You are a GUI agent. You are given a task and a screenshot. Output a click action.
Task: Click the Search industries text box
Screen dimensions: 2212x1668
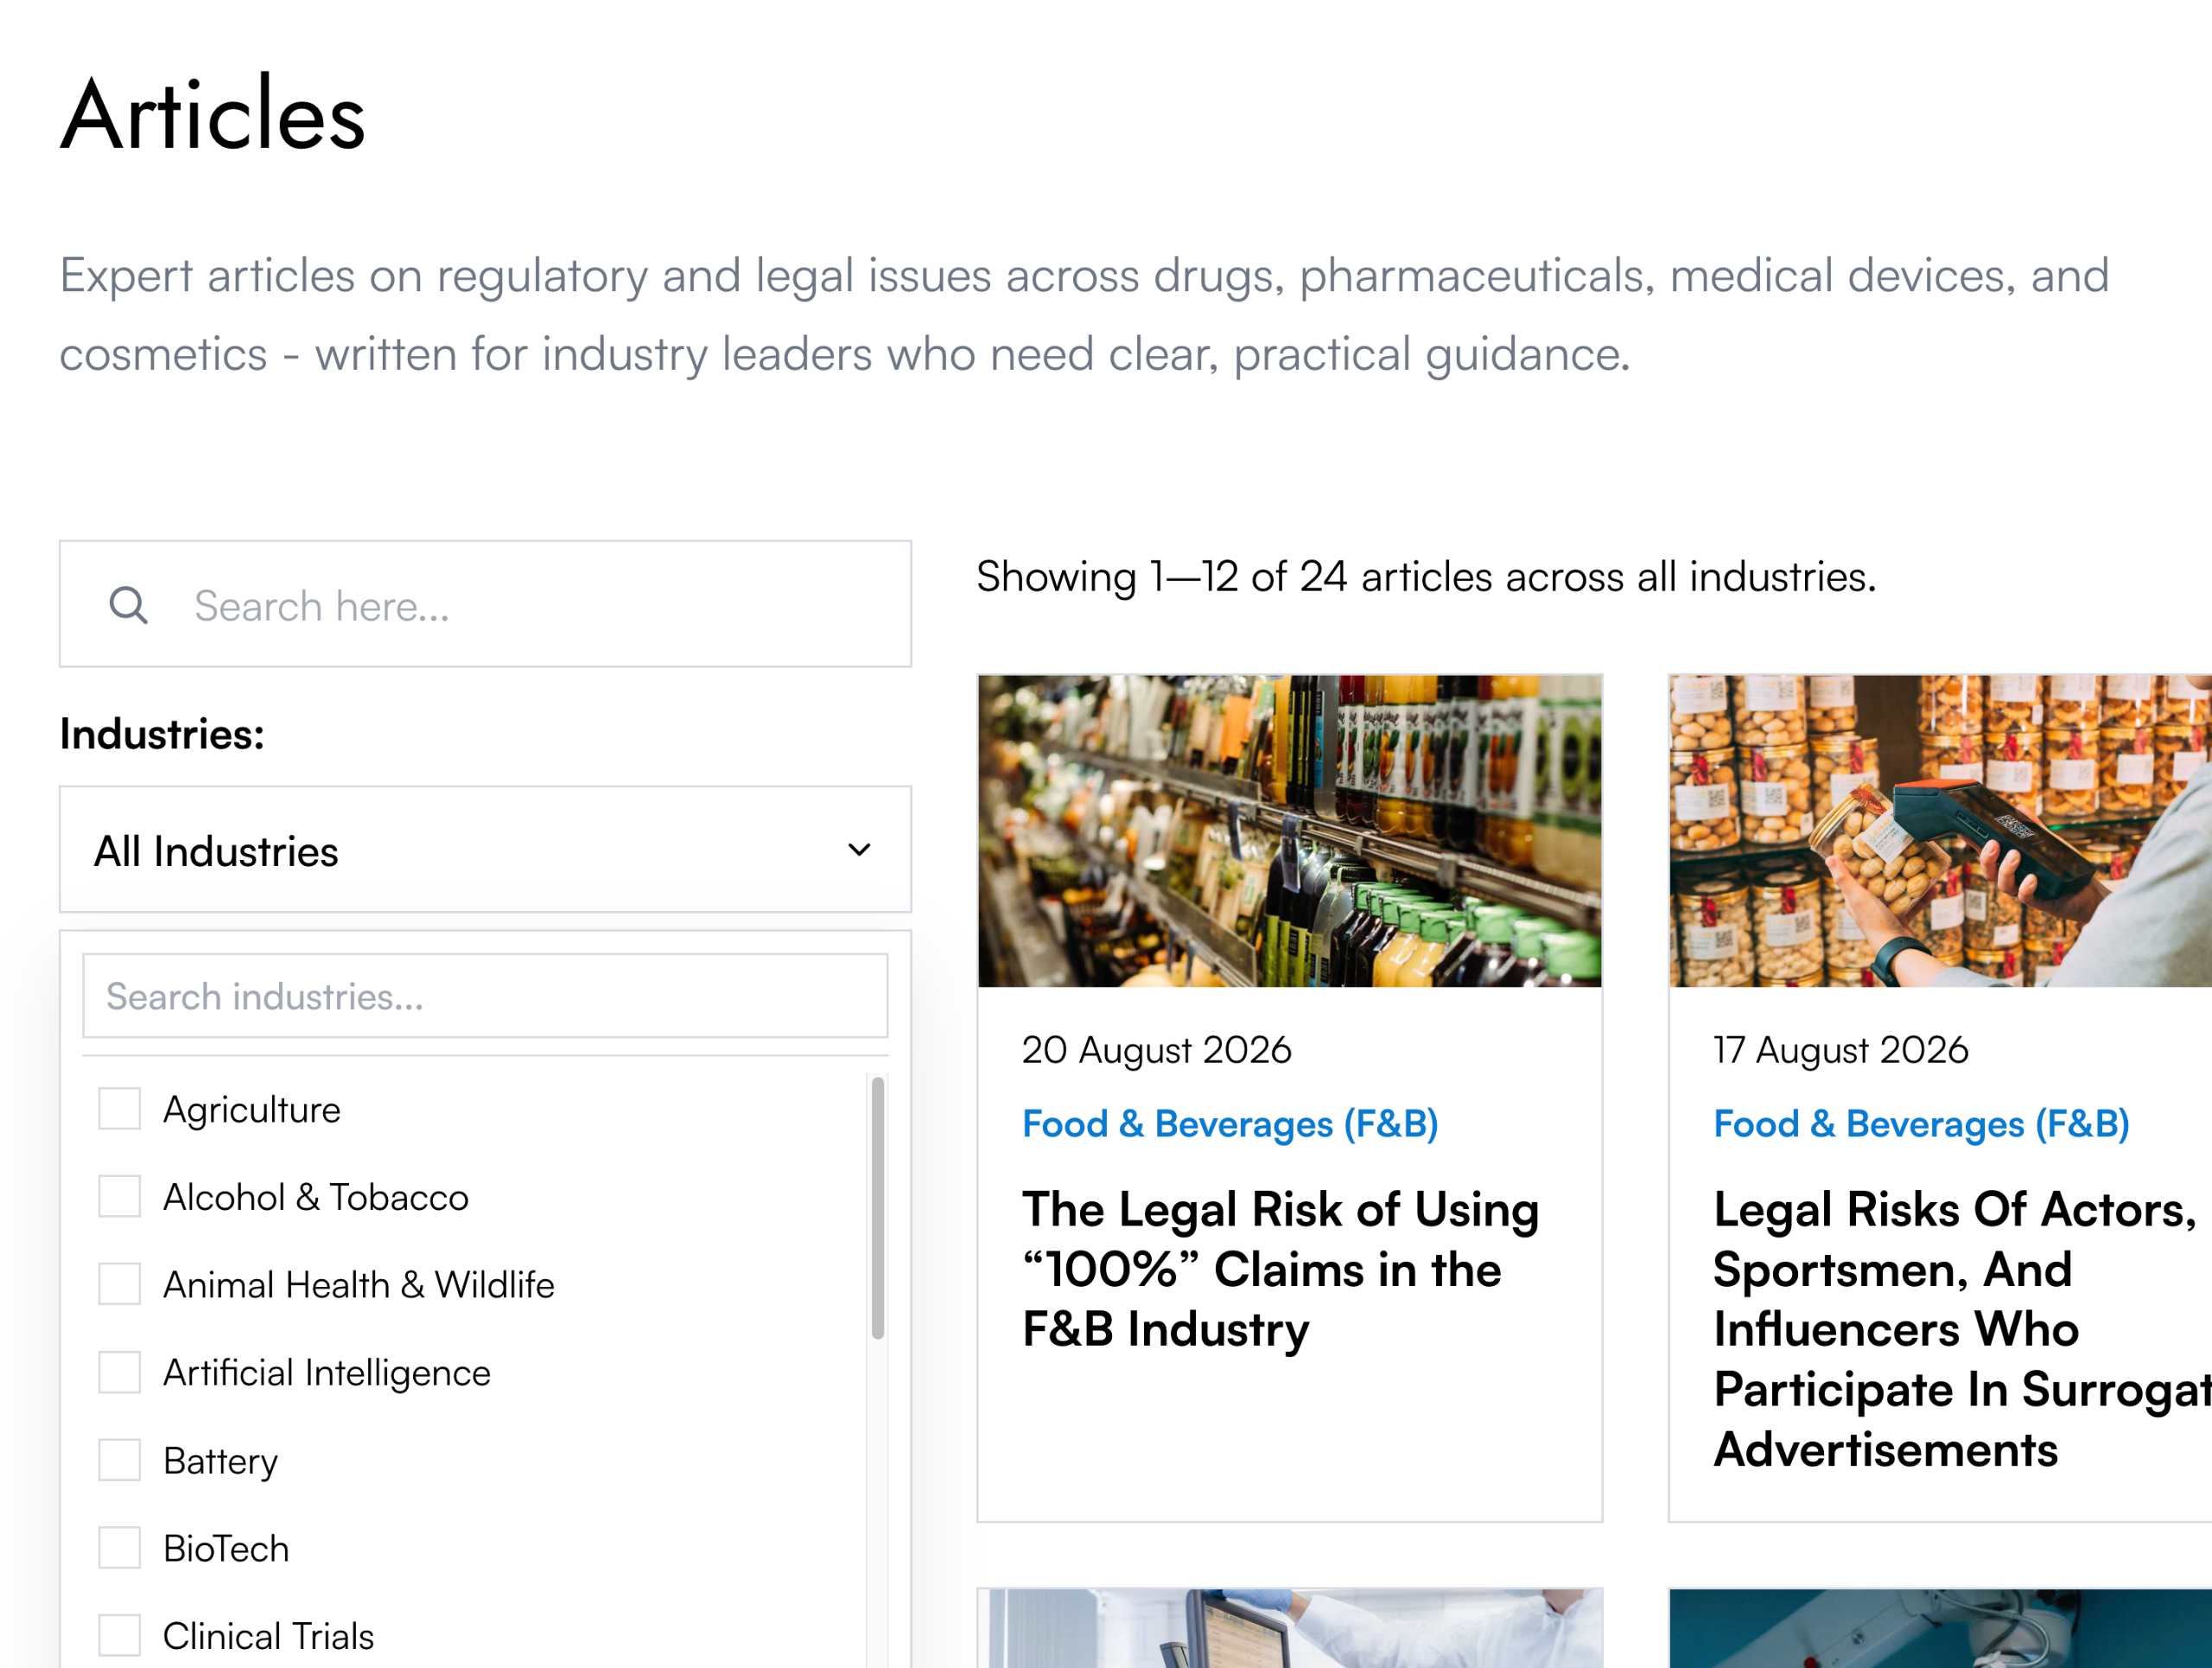(485, 996)
